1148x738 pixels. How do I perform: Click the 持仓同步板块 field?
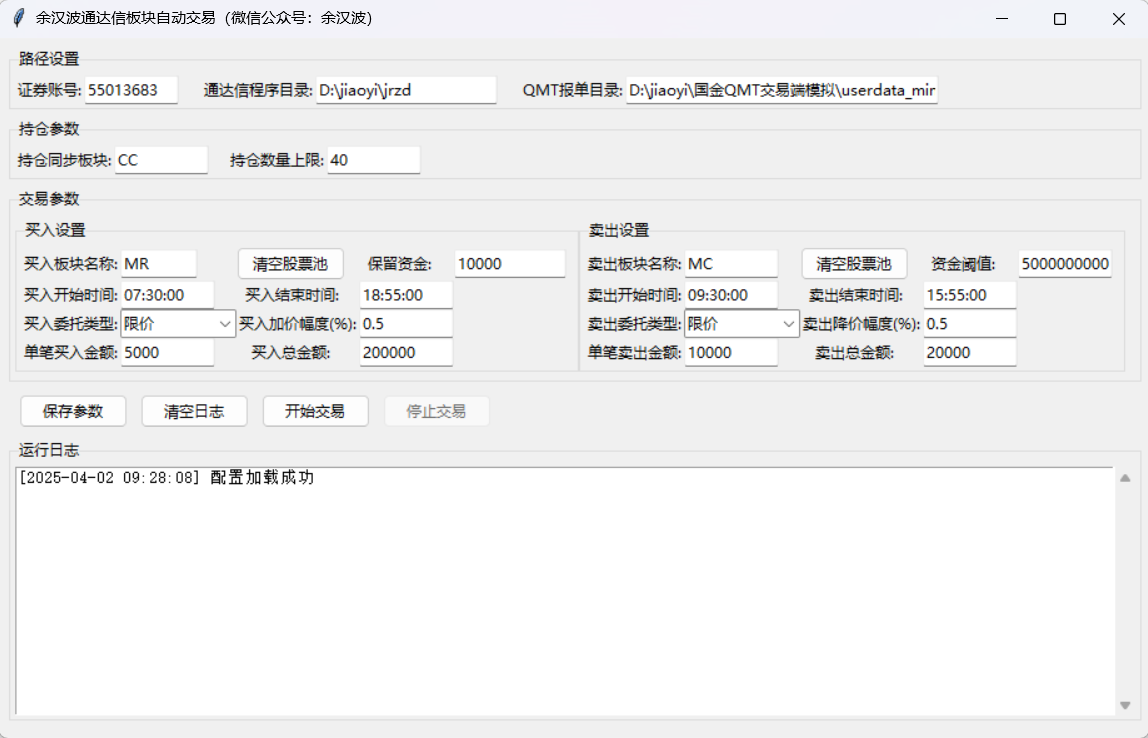(161, 160)
